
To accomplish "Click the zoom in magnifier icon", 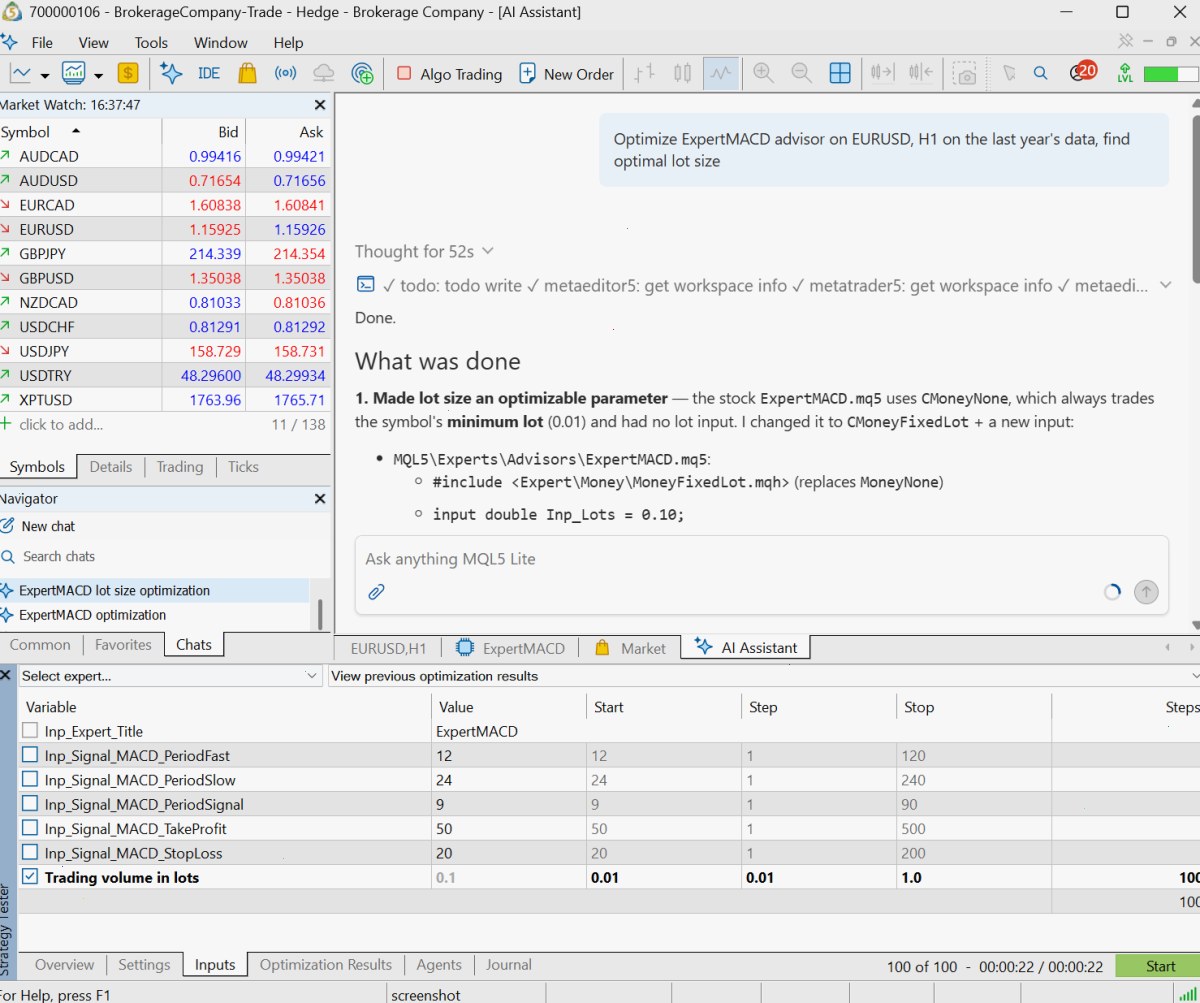I will (x=763, y=73).
